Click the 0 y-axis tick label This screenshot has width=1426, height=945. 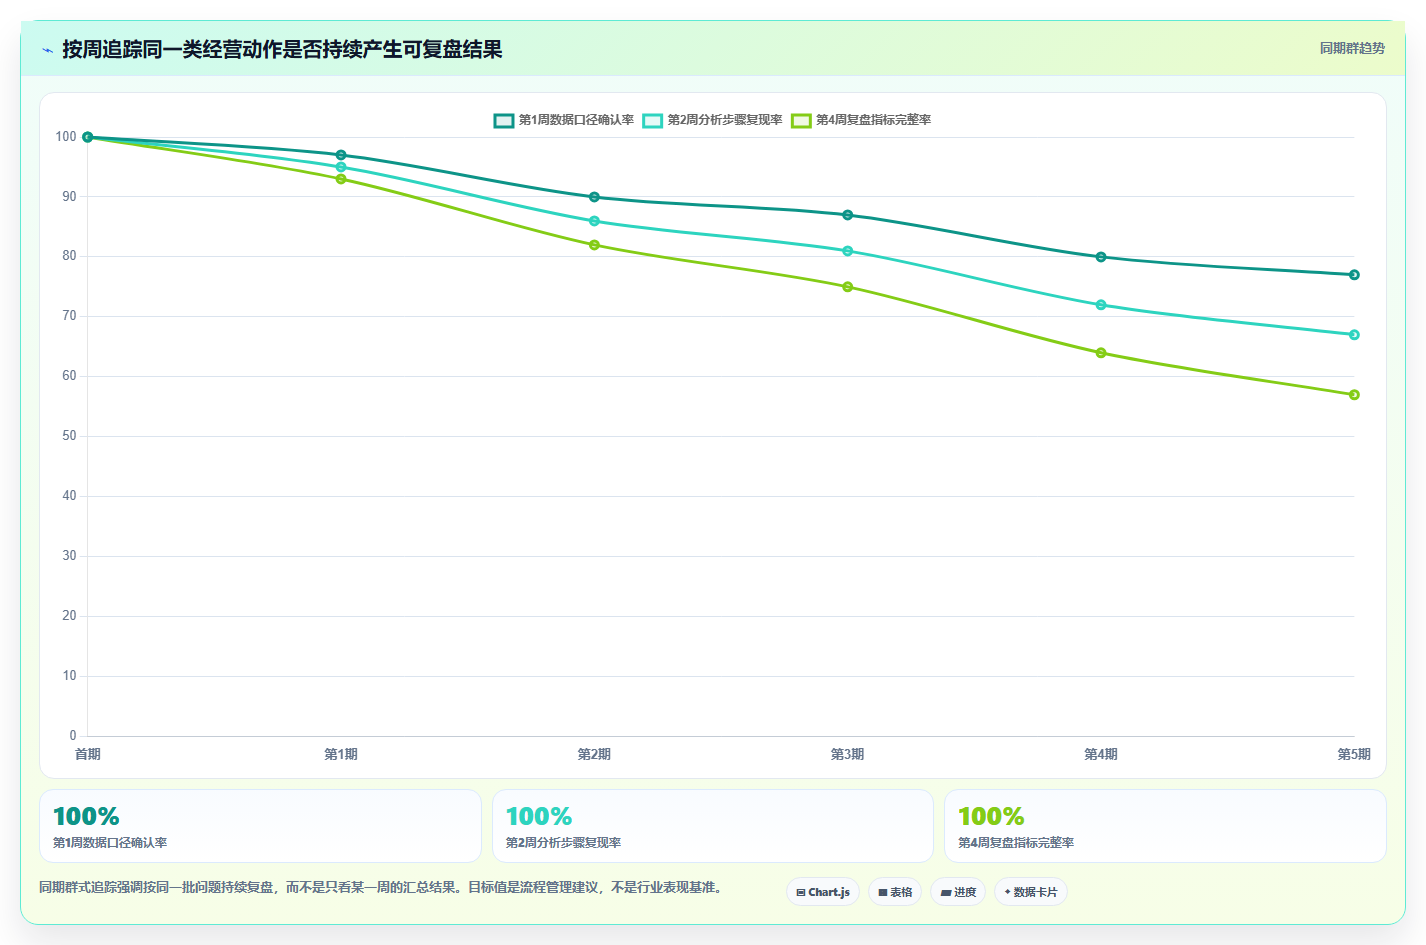(x=73, y=736)
